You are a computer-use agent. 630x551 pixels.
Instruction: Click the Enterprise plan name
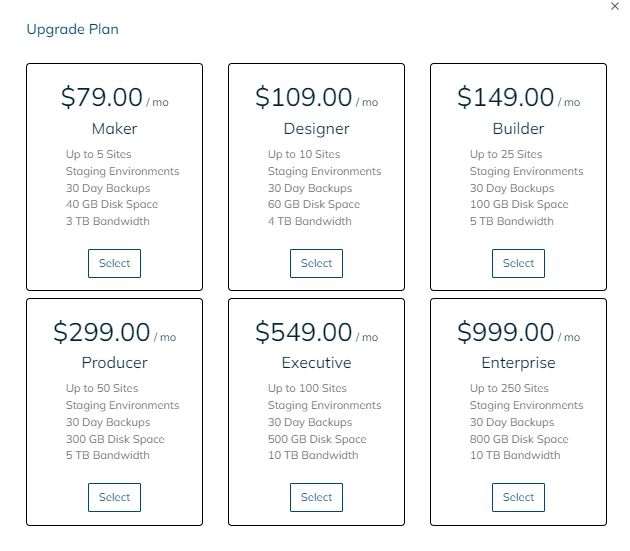[x=518, y=363]
